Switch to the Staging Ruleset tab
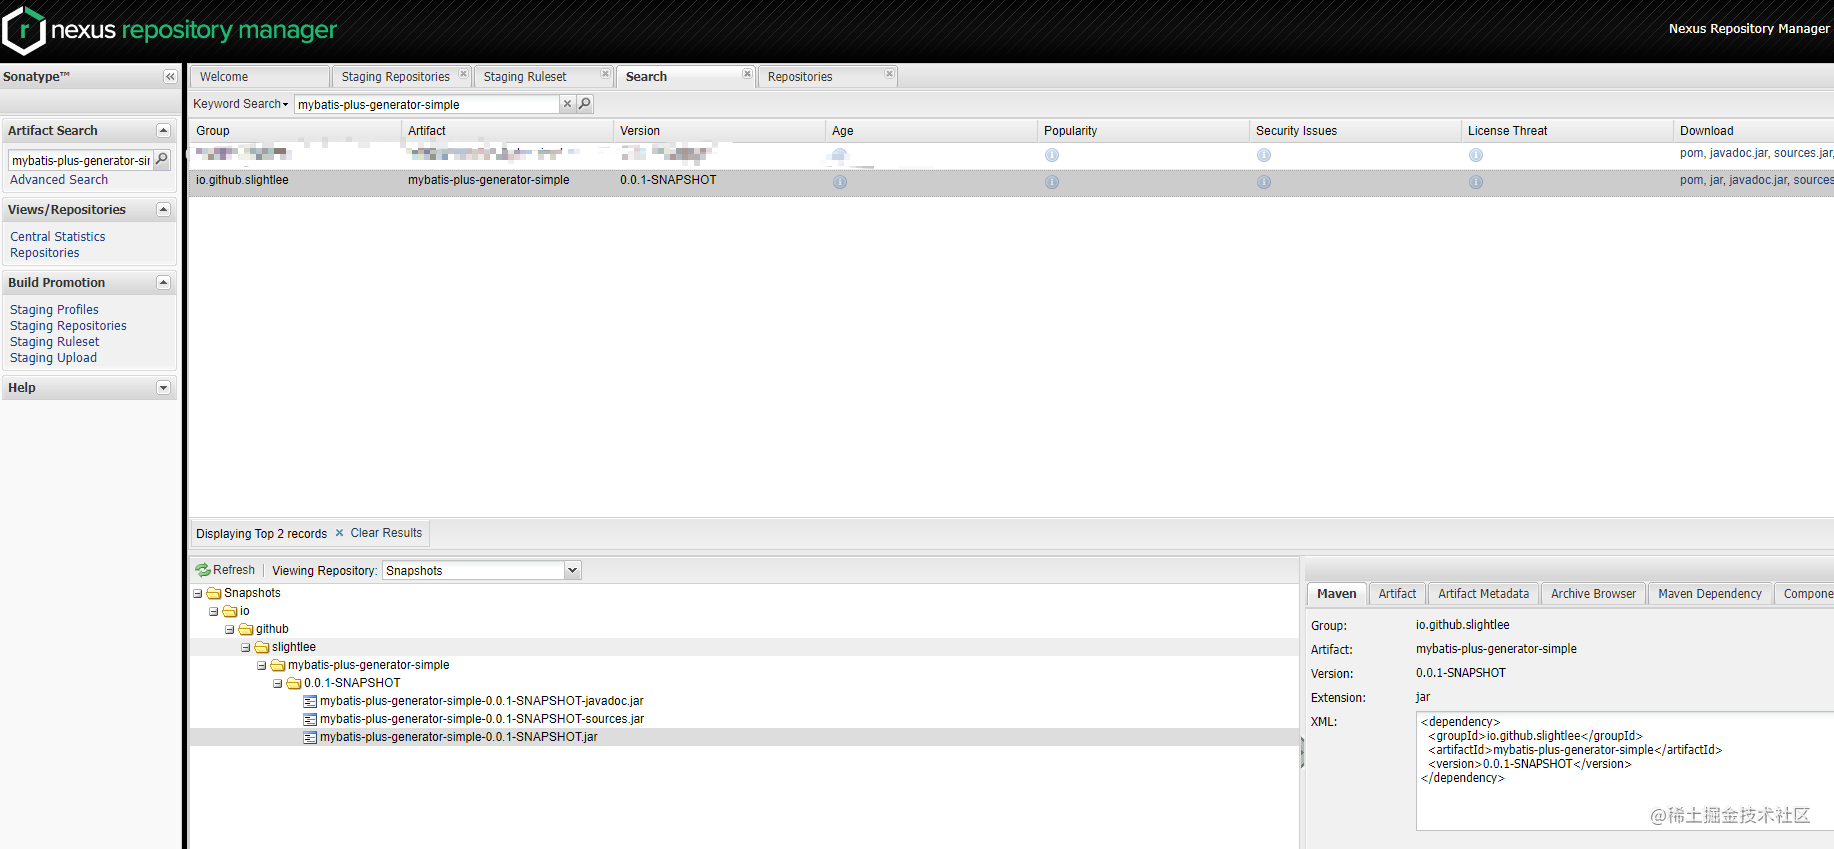 tap(525, 77)
